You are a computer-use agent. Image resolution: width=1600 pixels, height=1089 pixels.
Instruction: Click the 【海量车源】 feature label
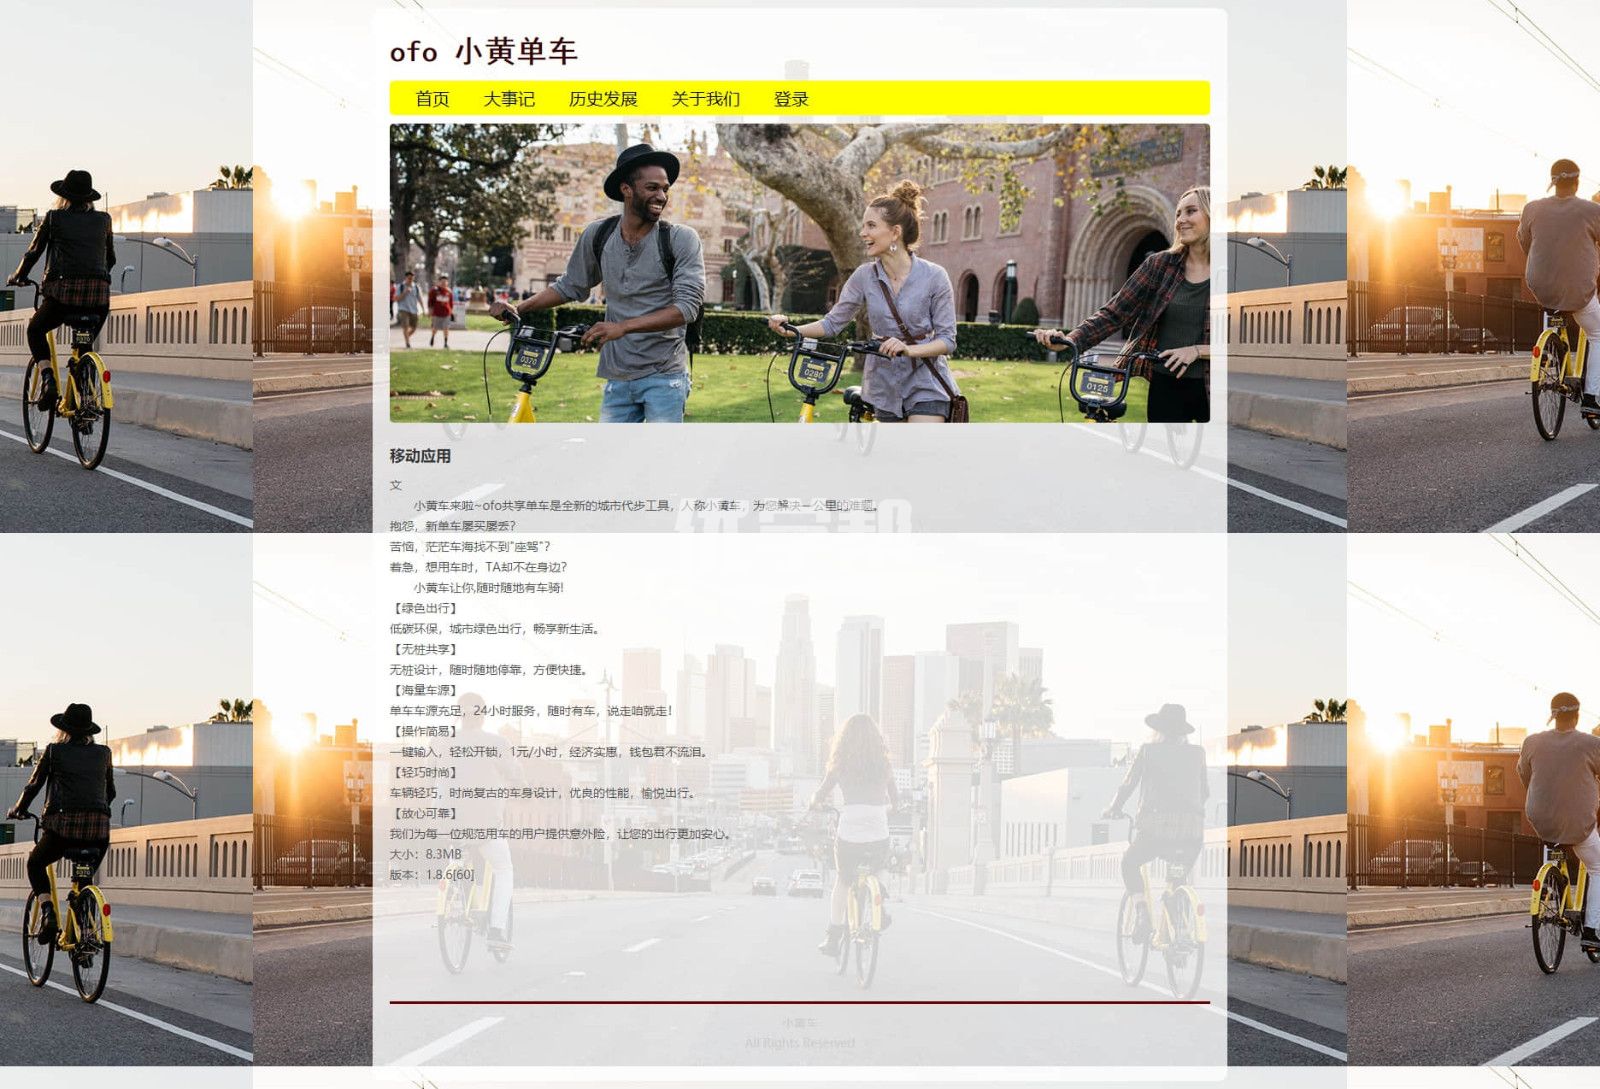tap(425, 690)
